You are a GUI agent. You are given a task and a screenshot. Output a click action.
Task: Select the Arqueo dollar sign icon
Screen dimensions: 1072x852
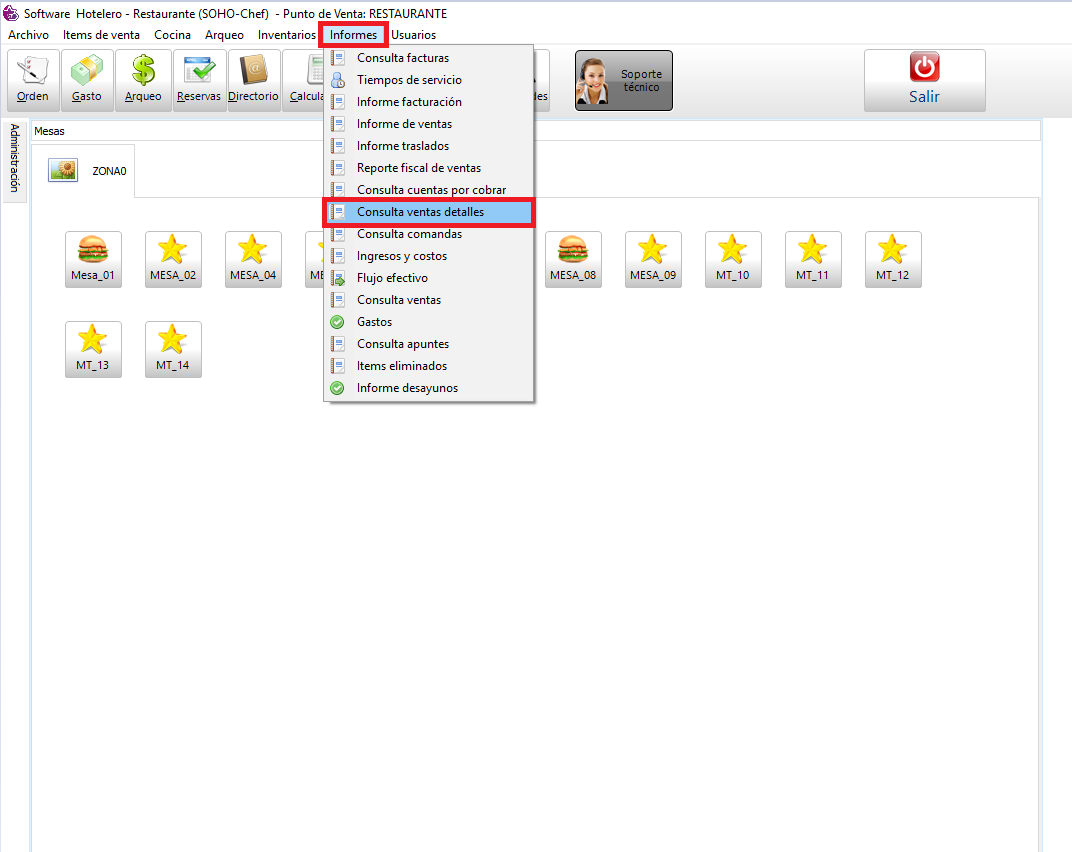(142, 80)
